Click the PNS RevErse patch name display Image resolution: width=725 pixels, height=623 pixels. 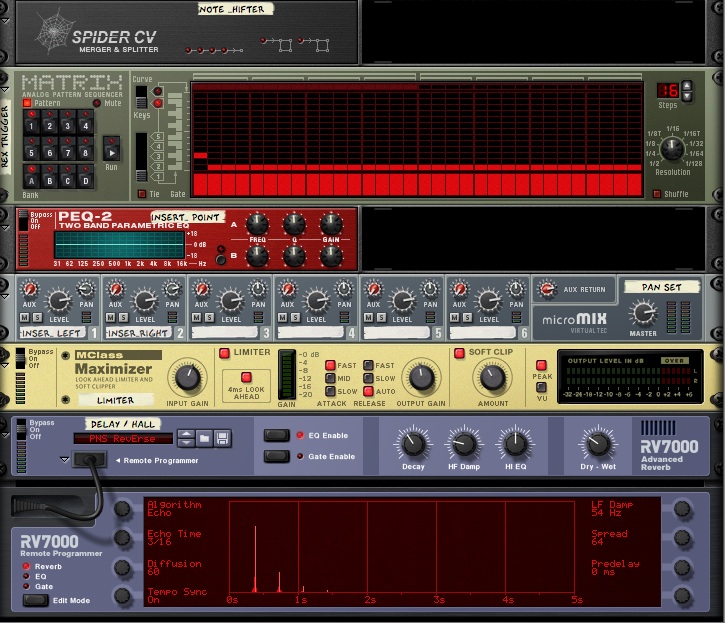pos(123,438)
